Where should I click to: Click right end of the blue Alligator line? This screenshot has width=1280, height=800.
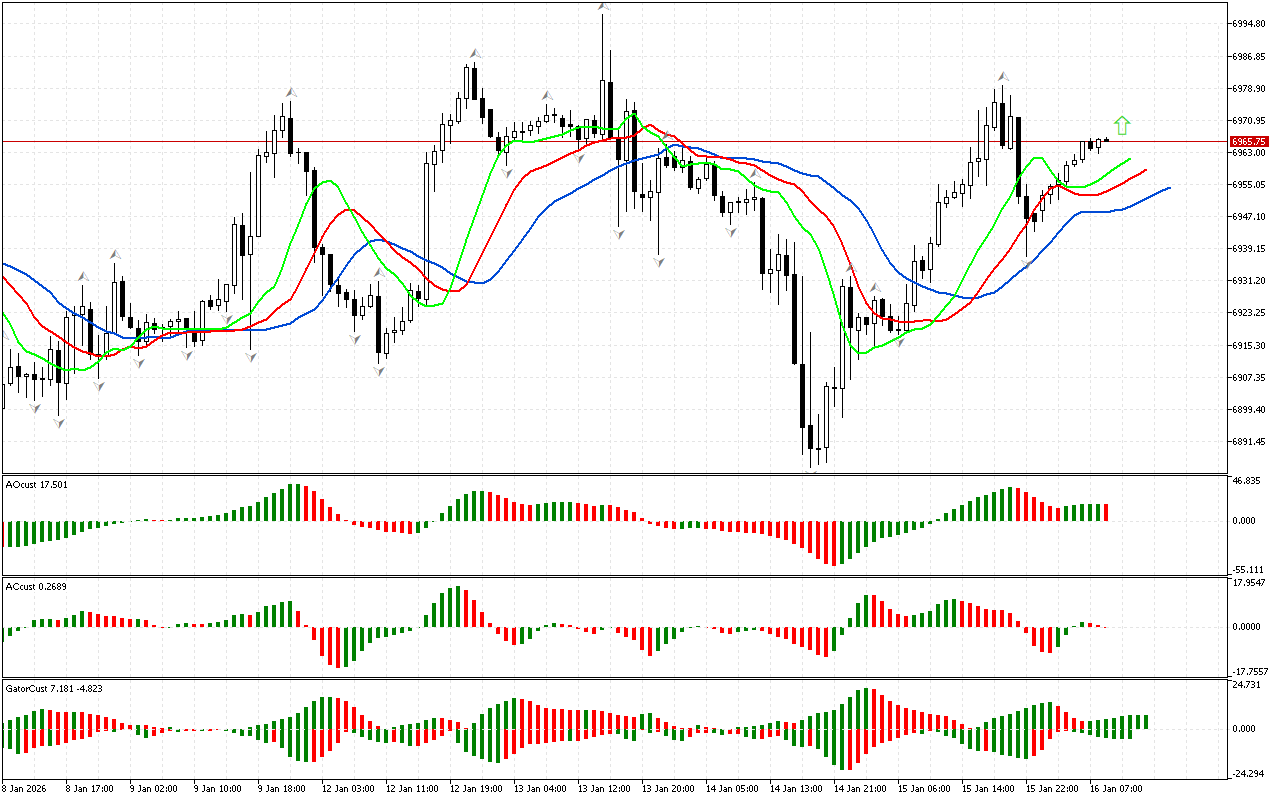point(1169,187)
